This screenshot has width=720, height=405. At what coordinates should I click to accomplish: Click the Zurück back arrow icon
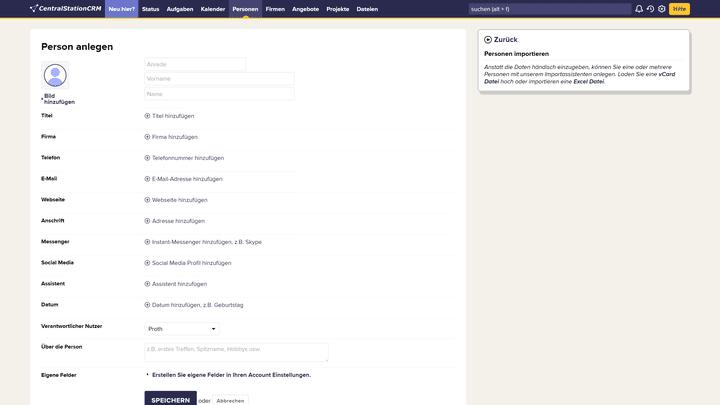click(x=488, y=40)
